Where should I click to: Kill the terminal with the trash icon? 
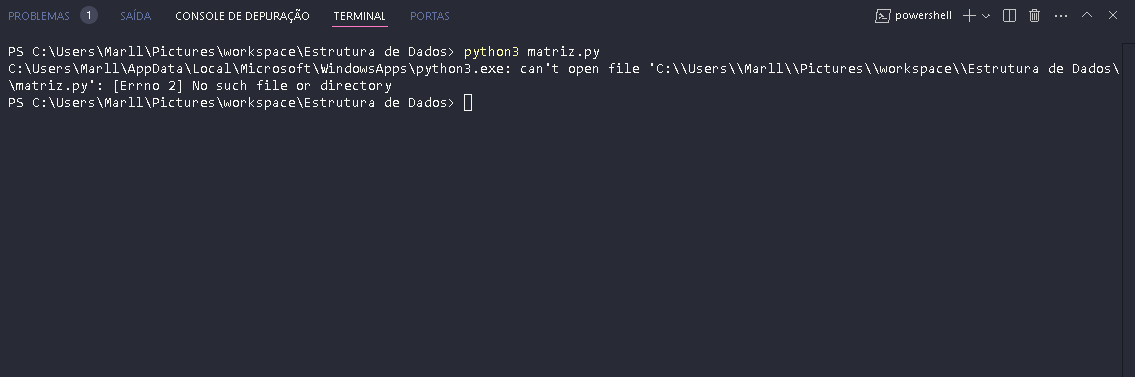[x=1034, y=16]
